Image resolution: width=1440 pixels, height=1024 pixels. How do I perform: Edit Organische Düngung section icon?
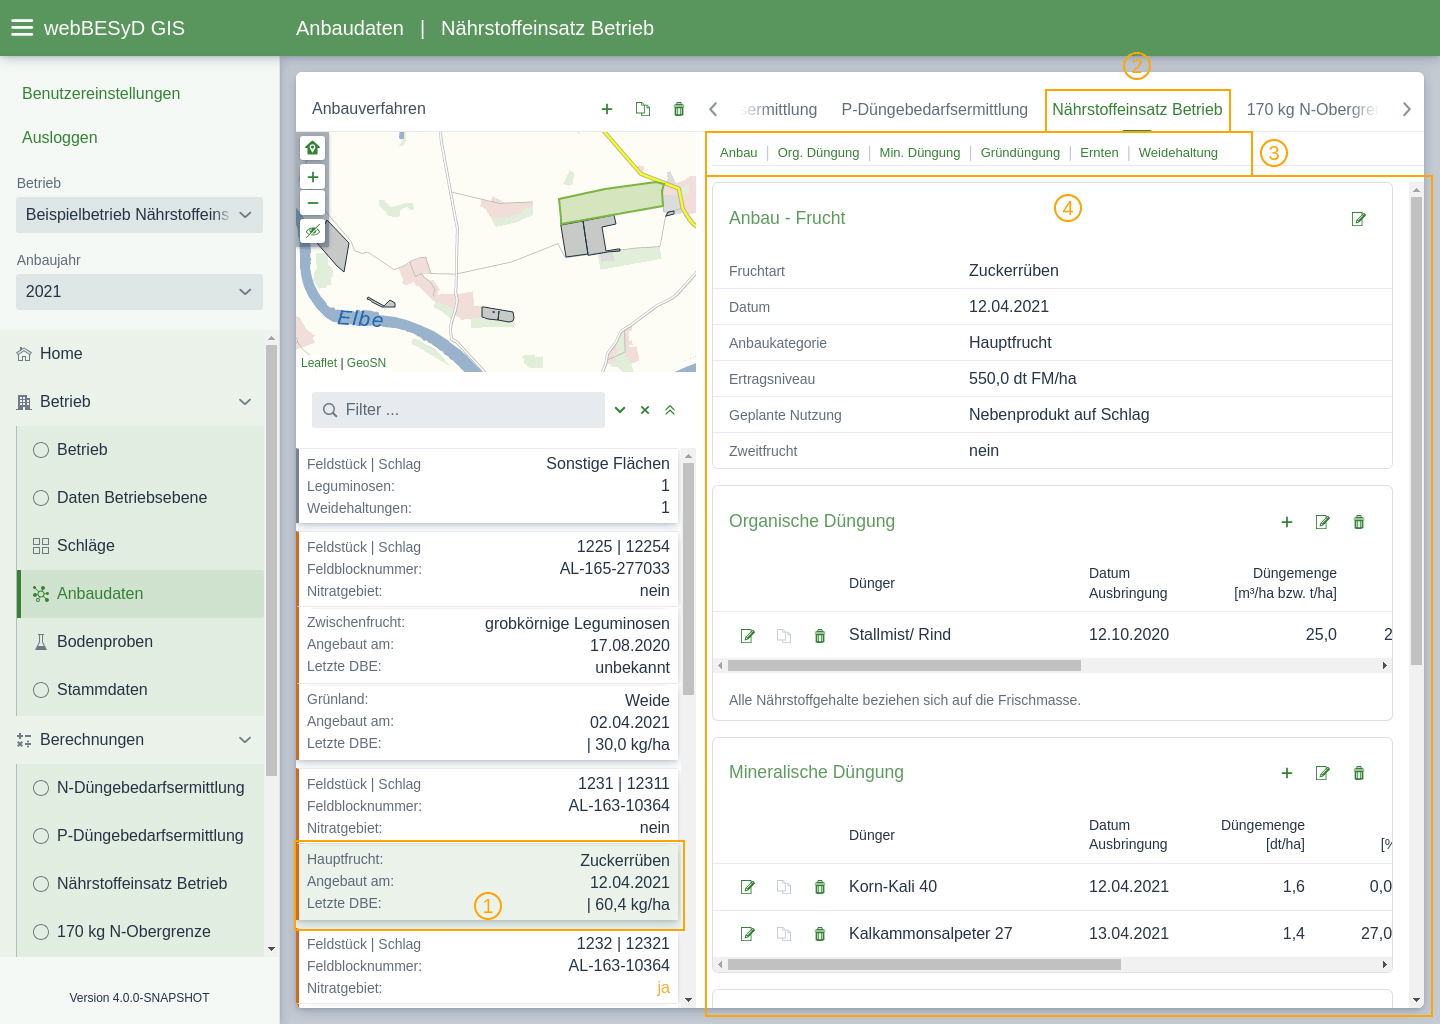[x=1323, y=522]
